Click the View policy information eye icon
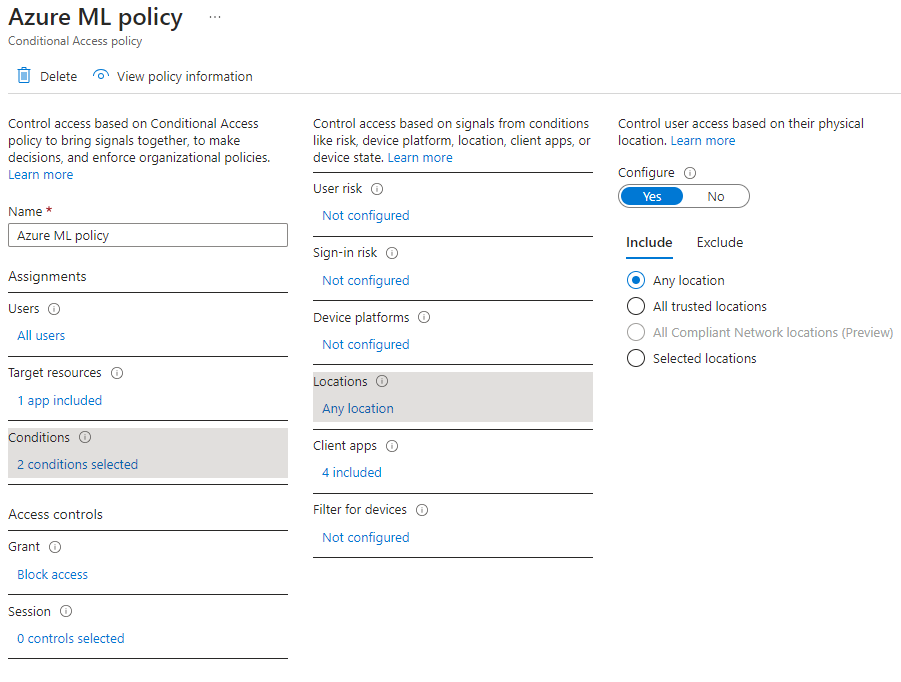This screenshot has height=682, width=901. tap(100, 76)
